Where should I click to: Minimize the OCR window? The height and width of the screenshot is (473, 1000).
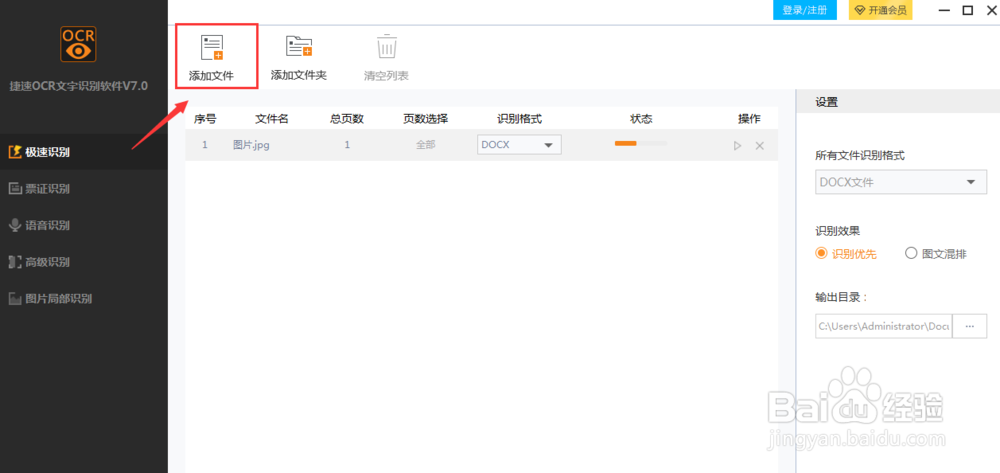(944, 10)
